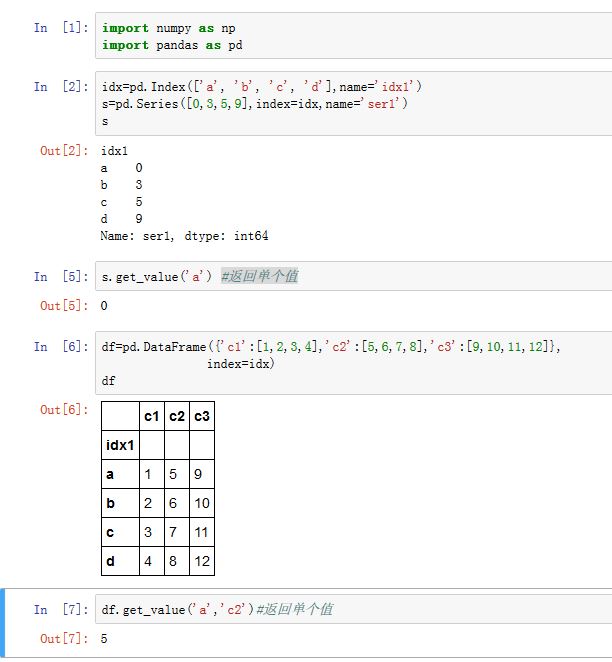
Task: Click the lone 'df' line in cell In [6]
Action: click(108, 381)
